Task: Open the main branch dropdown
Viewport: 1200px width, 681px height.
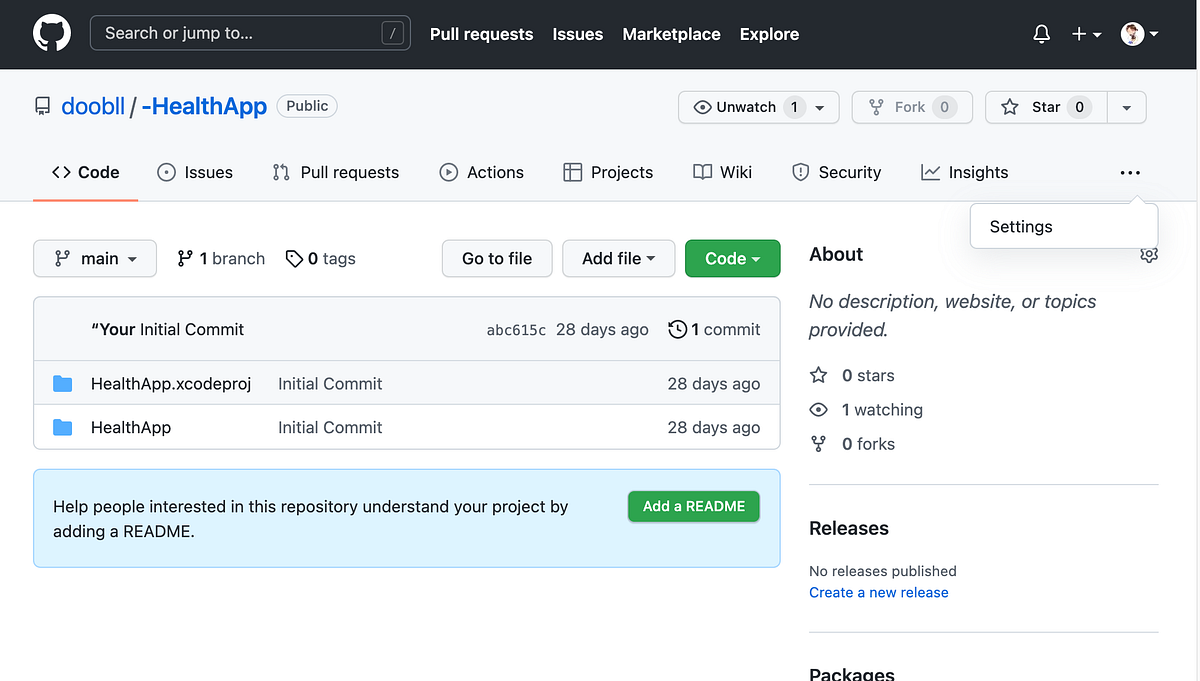Action: pyautogui.click(x=94, y=258)
